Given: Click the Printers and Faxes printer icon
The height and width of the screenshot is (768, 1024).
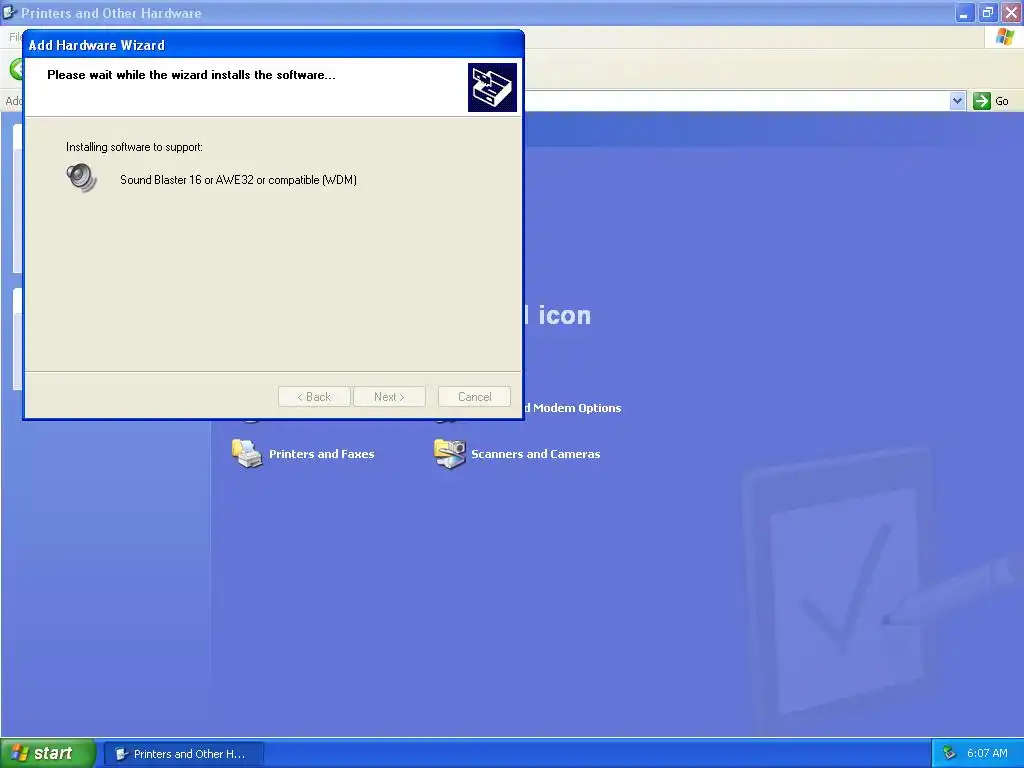Looking at the screenshot, I should coord(247,454).
